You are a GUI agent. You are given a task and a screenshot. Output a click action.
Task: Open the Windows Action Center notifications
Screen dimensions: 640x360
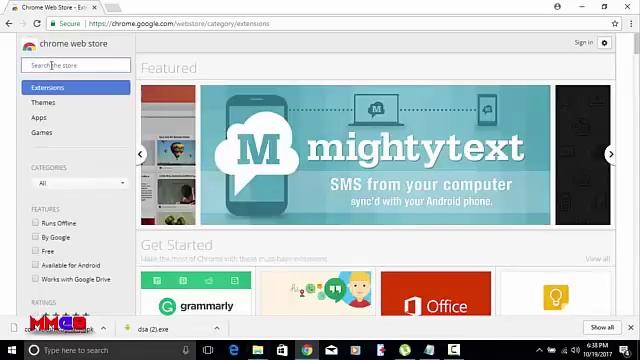(624, 350)
